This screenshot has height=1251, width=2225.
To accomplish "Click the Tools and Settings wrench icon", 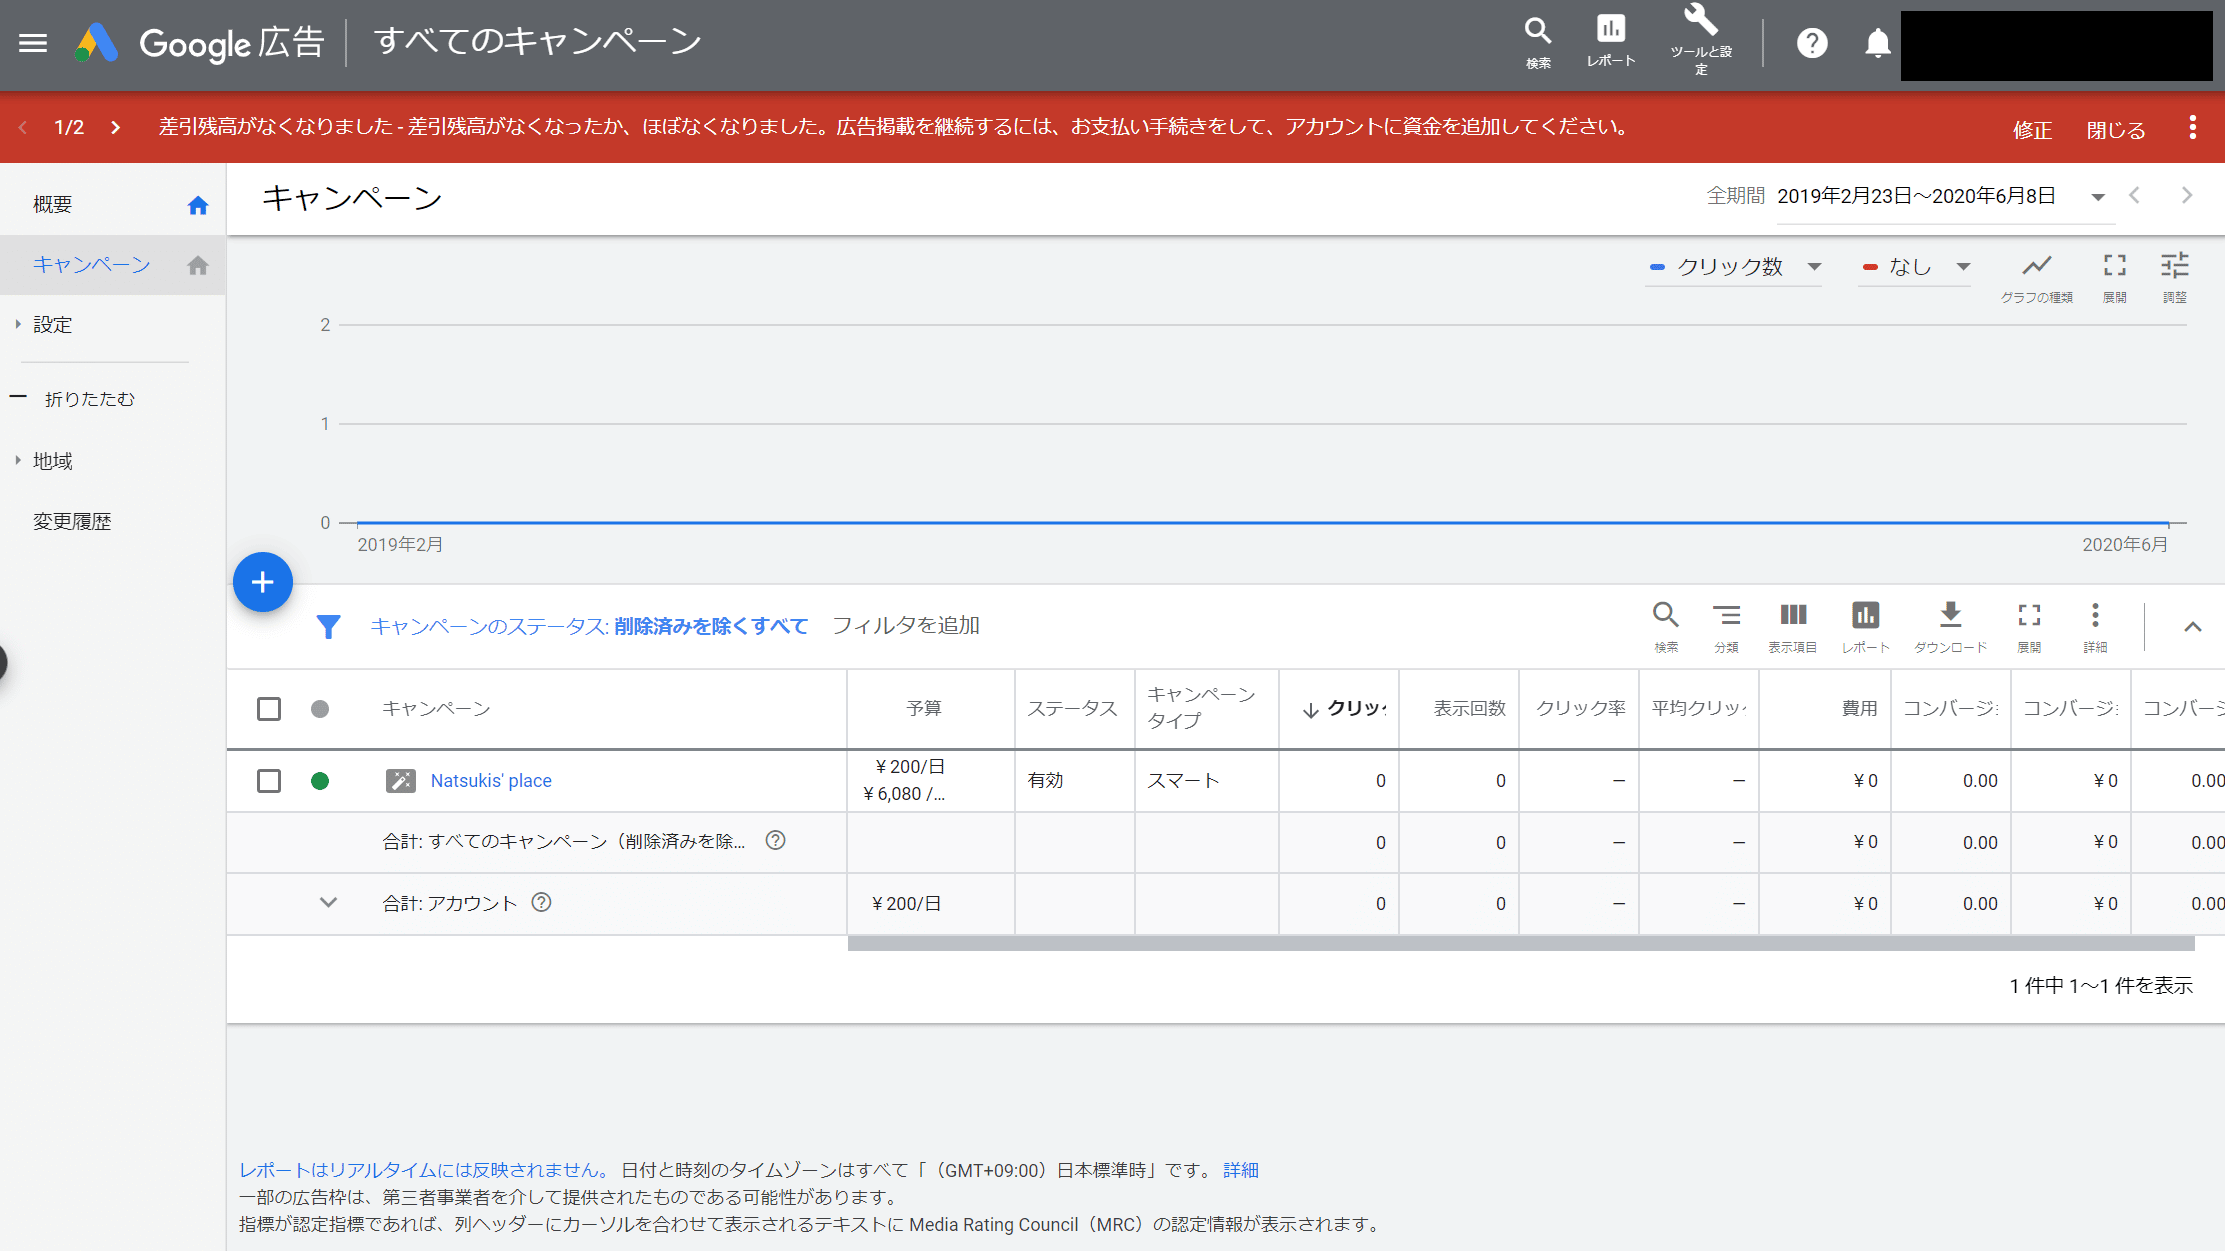I will (1700, 22).
